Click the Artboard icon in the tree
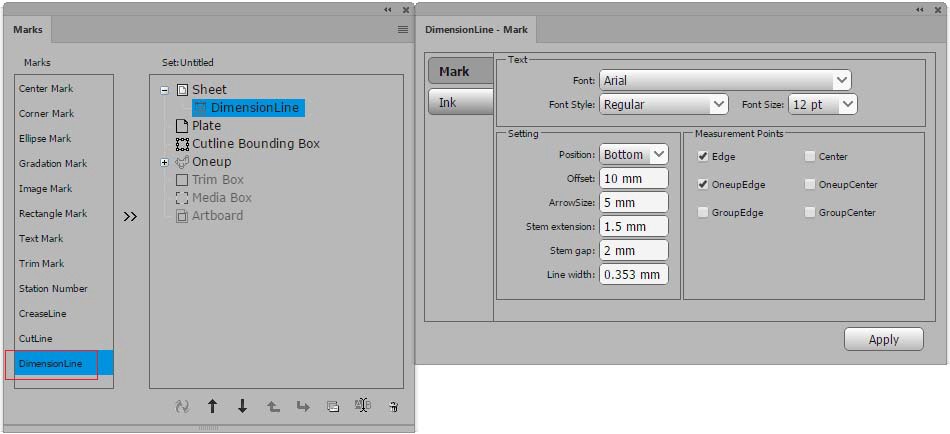 tap(182, 216)
